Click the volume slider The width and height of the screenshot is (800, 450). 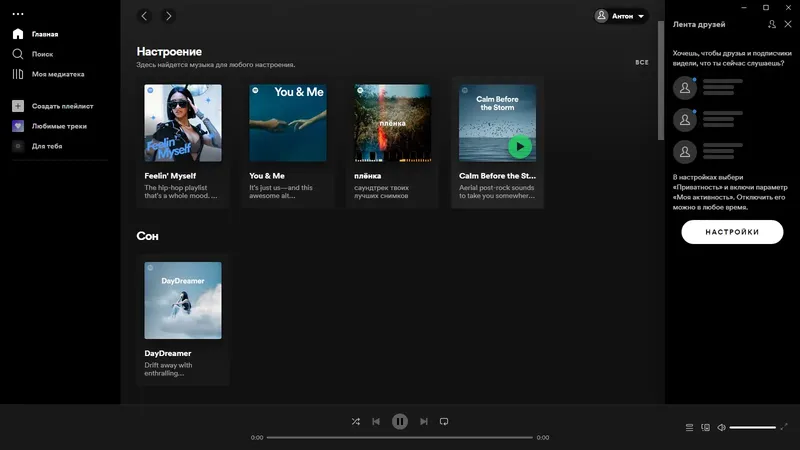[x=753, y=428]
